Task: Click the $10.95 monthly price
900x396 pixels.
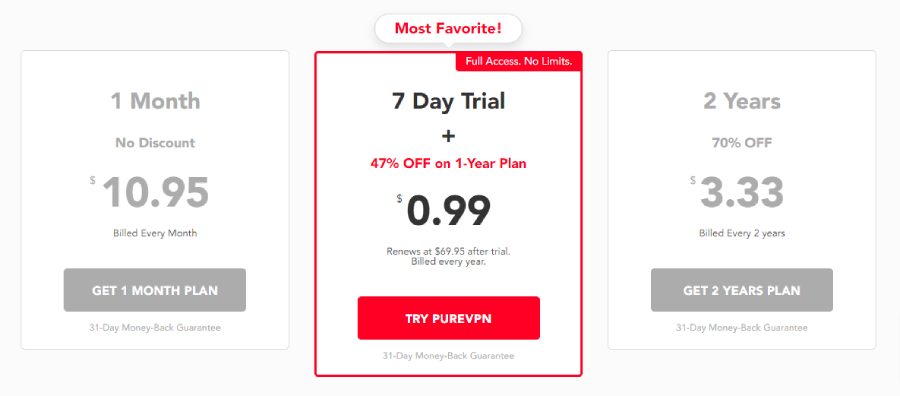Action: (x=150, y=192)
